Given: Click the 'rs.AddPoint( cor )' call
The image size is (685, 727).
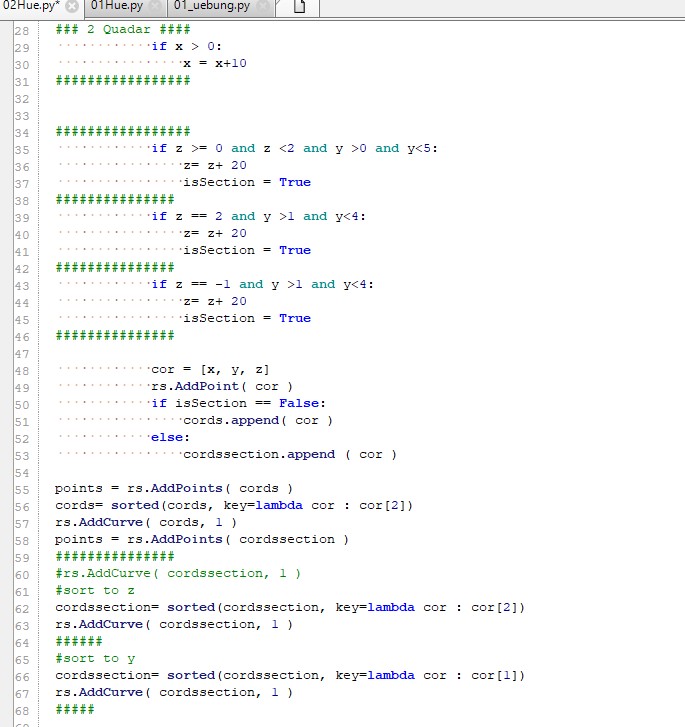Looking at the screenshot, I should (222, 386).
